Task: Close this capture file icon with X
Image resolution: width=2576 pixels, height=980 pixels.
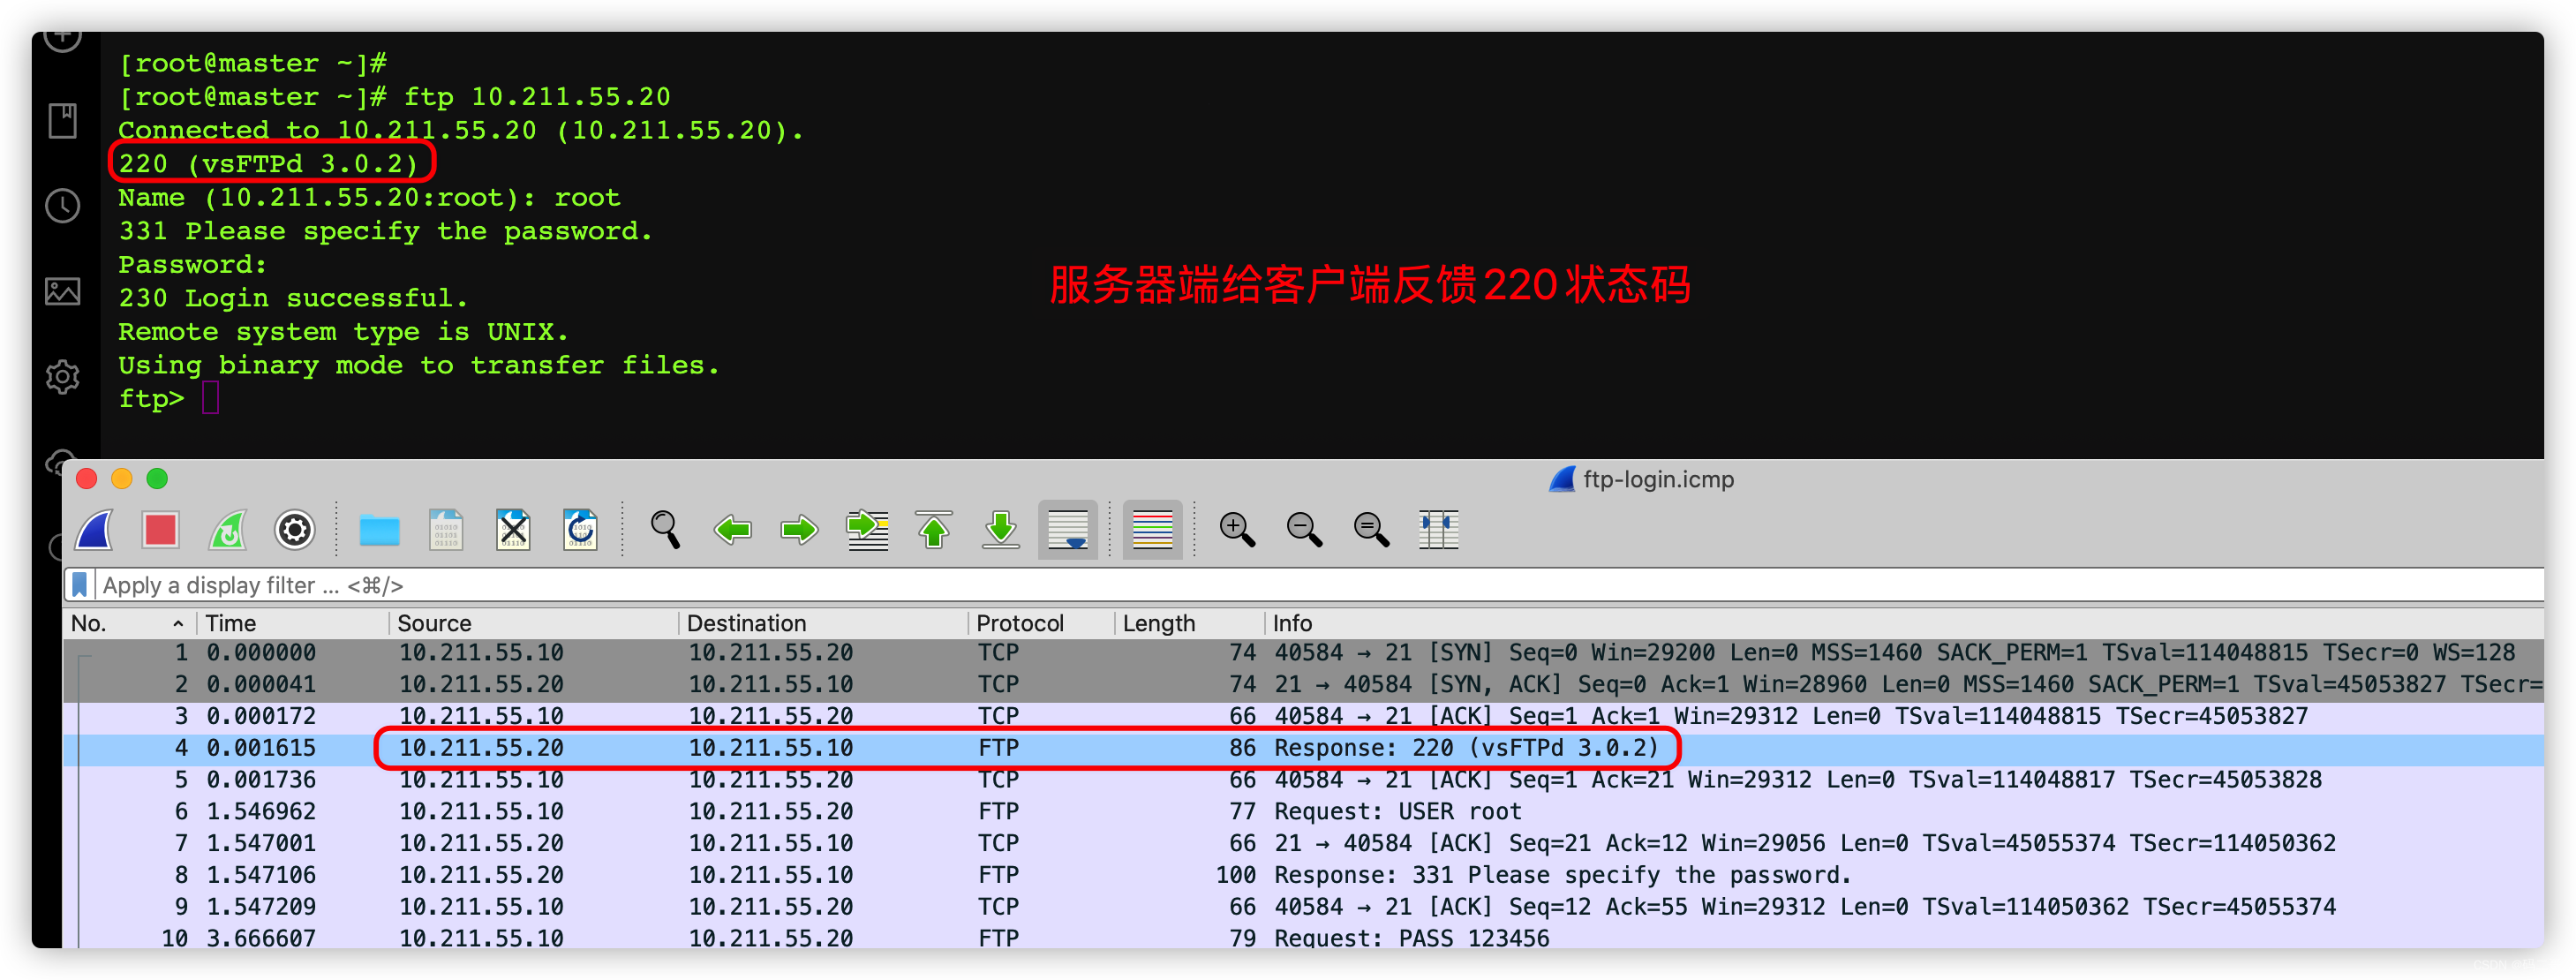Action: pos(513,530)
